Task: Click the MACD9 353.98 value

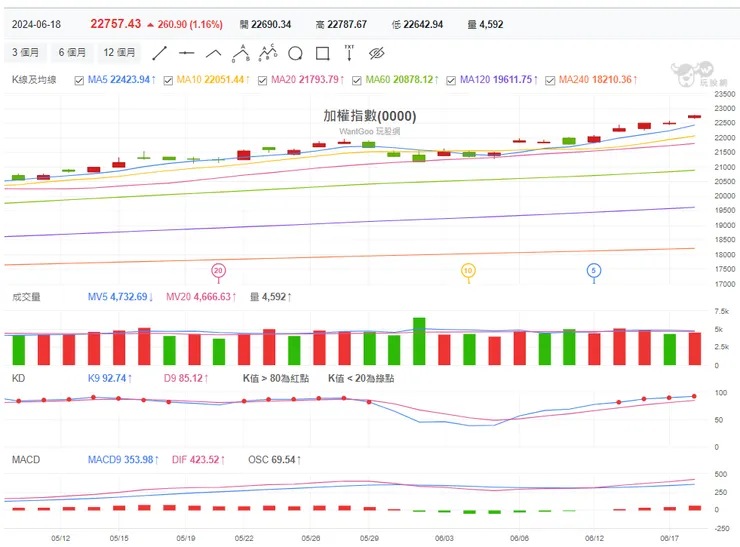Action: pos(123,460)
